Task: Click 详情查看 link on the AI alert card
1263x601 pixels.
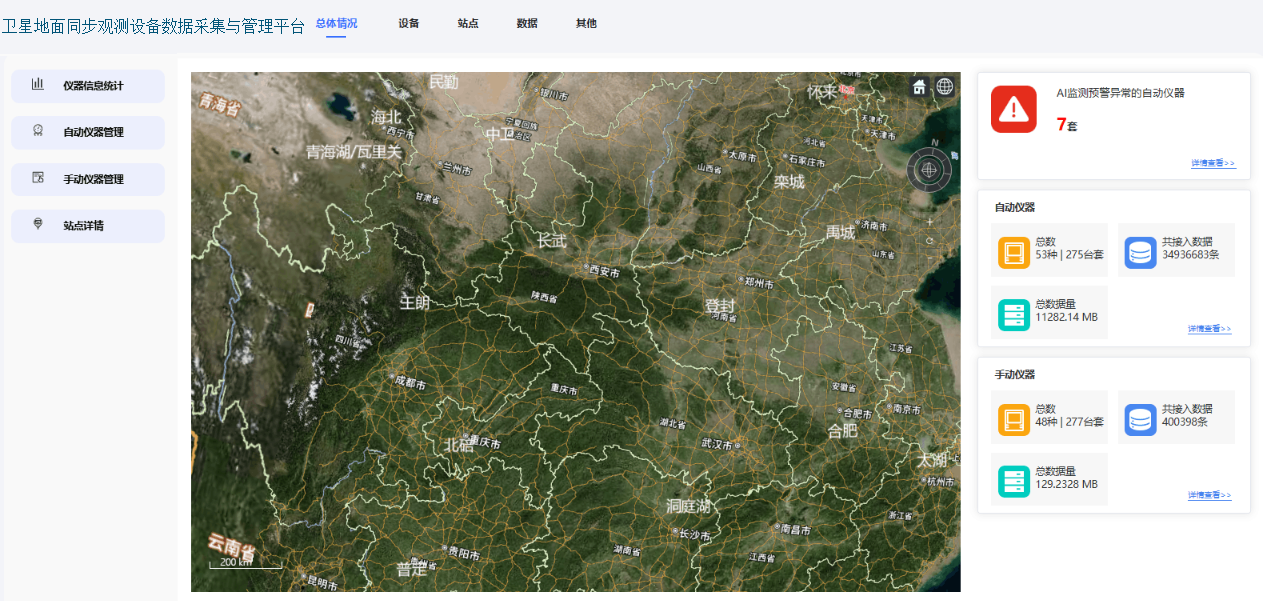Action: [x=1213, y=161]
